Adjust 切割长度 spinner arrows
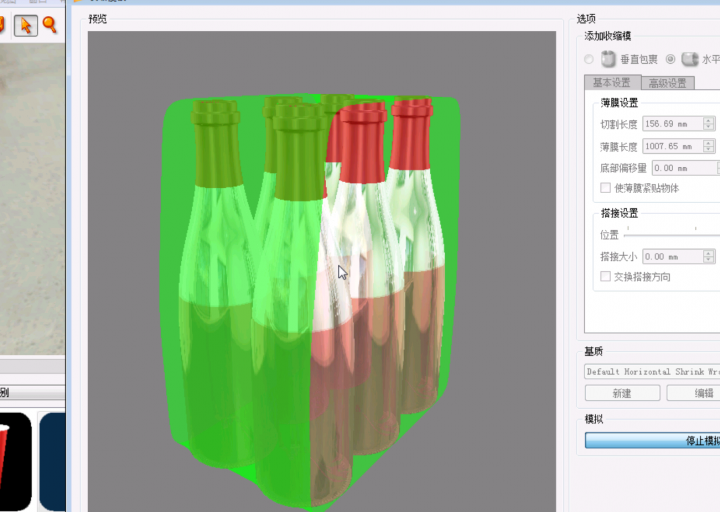Image resolution: width=720 pixels, height=512 pixels. tap(709, 124)
